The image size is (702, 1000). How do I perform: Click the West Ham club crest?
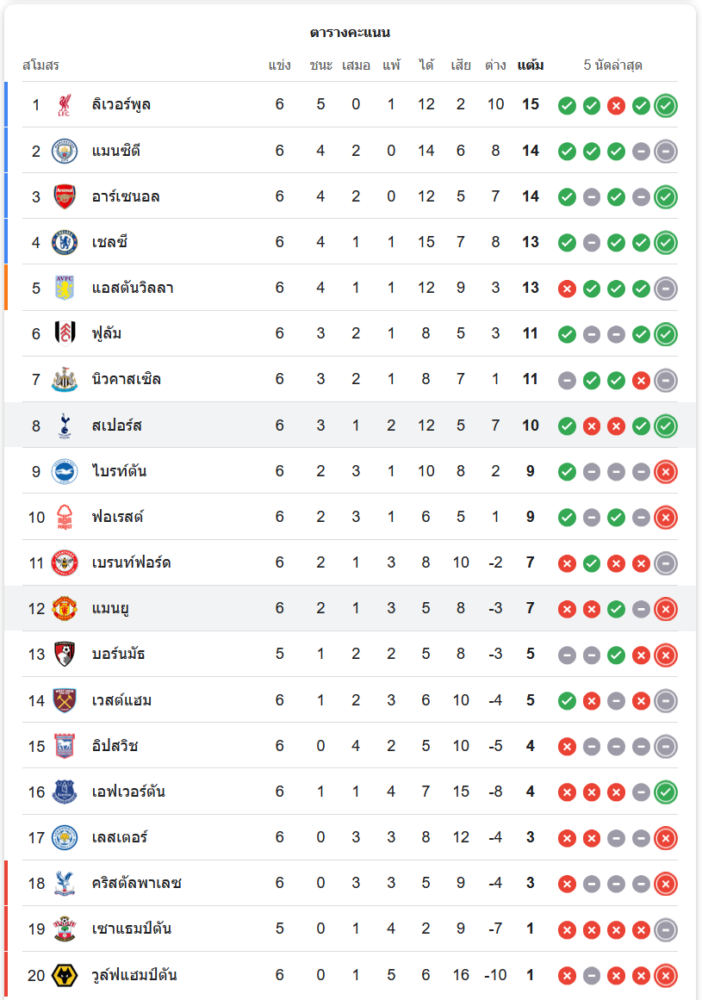[x=65, y=700]
